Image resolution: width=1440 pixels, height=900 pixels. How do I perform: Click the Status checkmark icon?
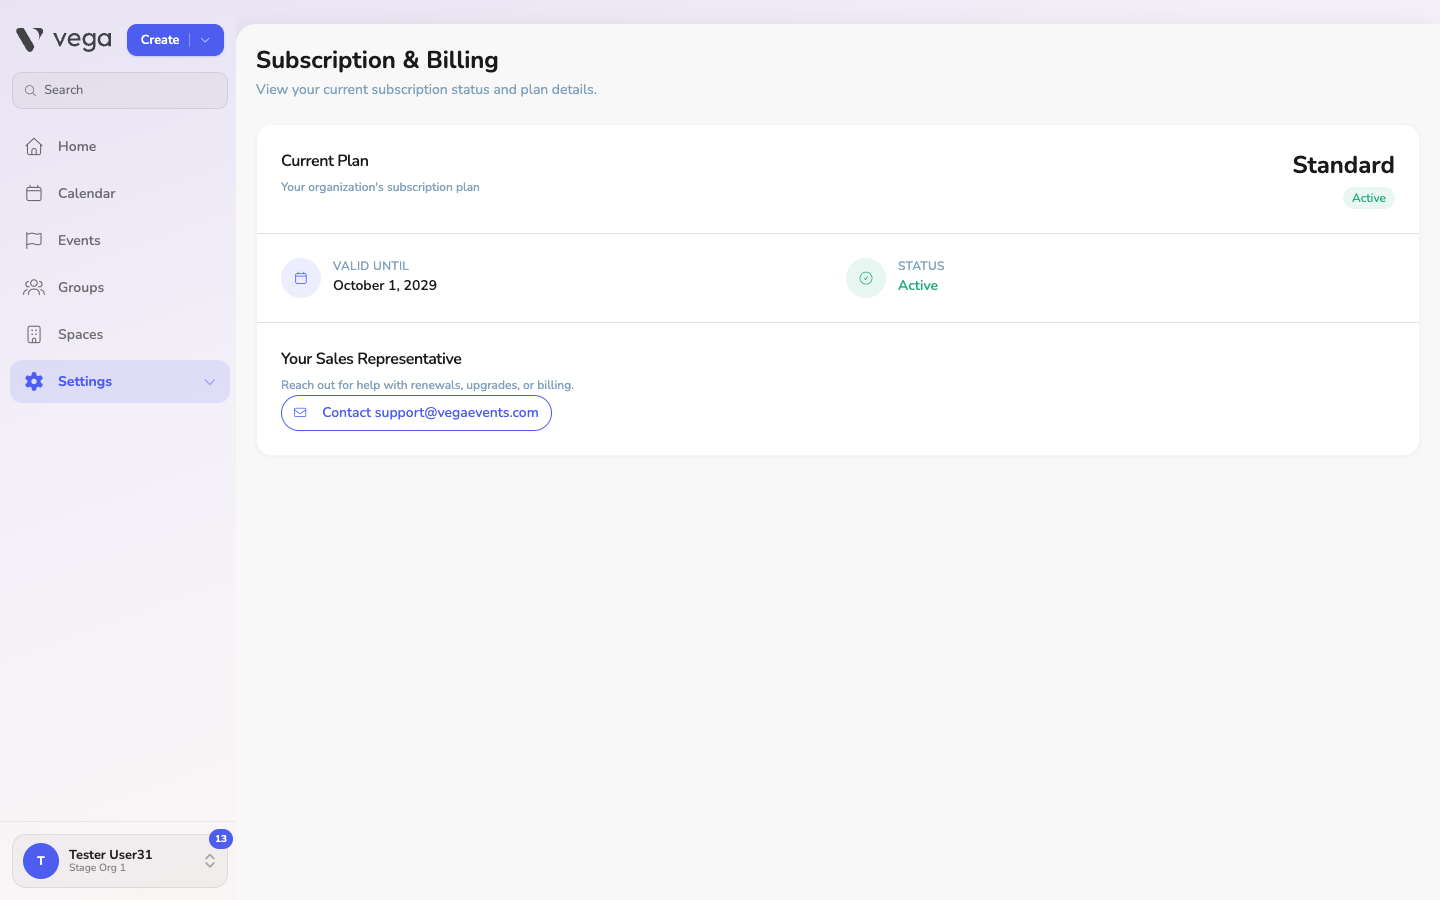tap(866, 278)
